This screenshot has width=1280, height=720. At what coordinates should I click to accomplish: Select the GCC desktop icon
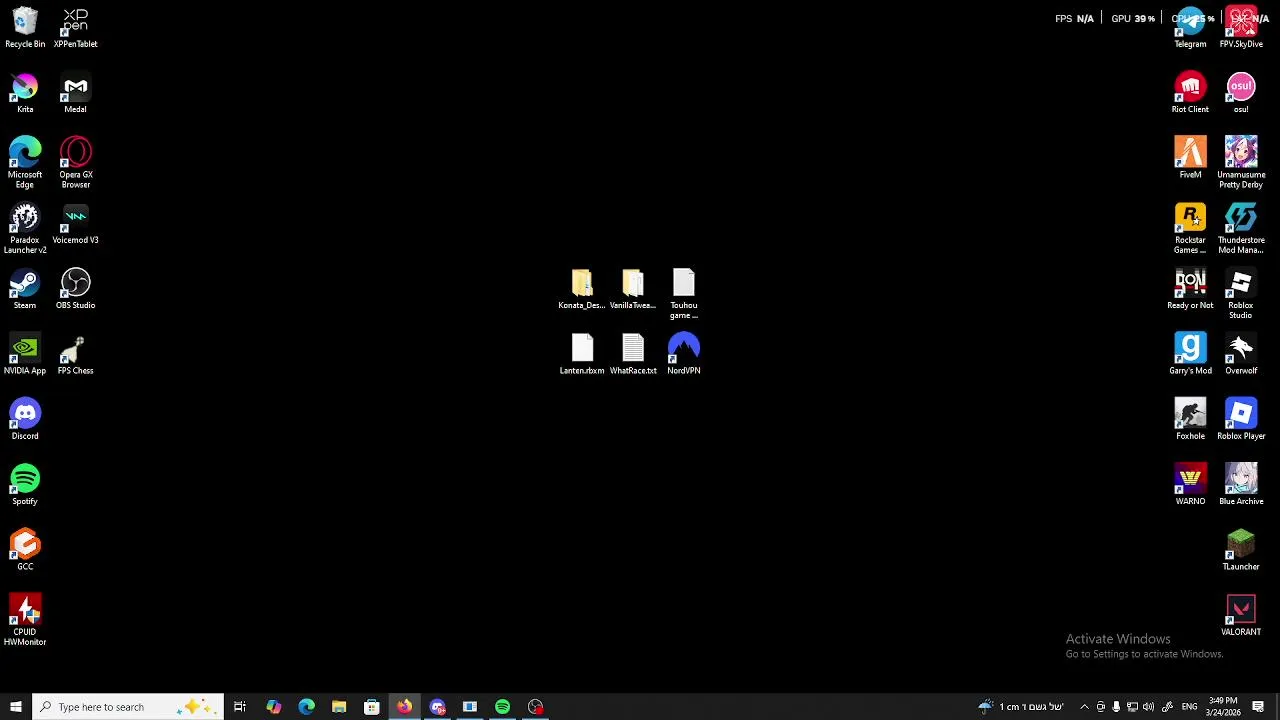[25, 550]
